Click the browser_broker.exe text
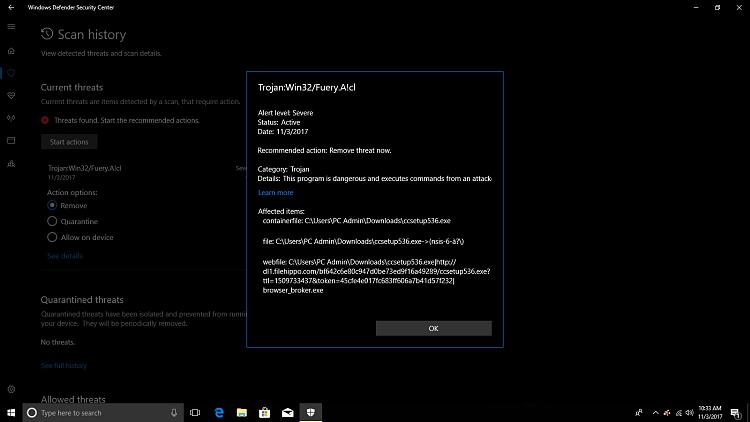 [x=293, y=290]
